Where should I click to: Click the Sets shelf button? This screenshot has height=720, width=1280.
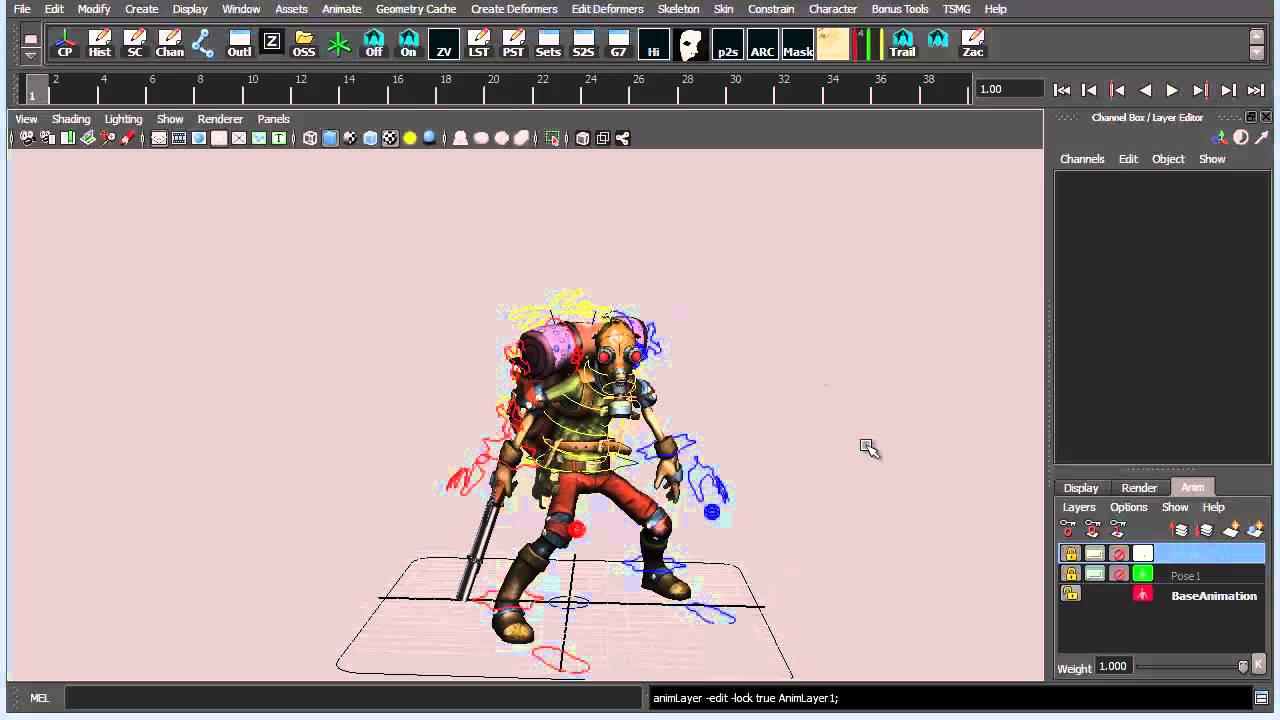[x=548, y=44]
